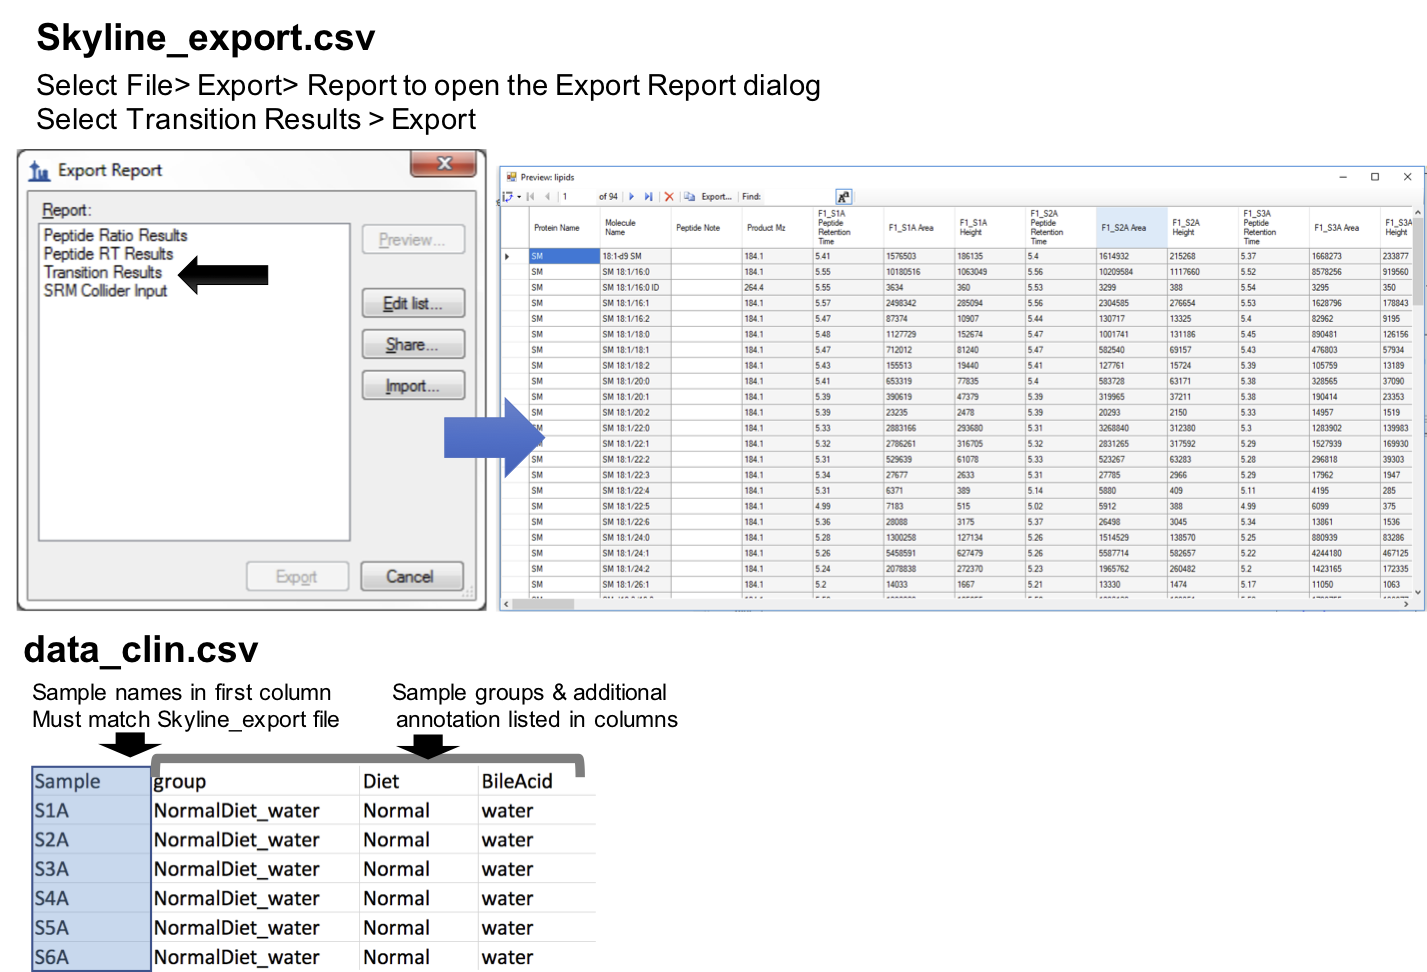1427x972 pixels.
Task: Click the F1_S3A Area column header
Action: tap(1344, 228)
